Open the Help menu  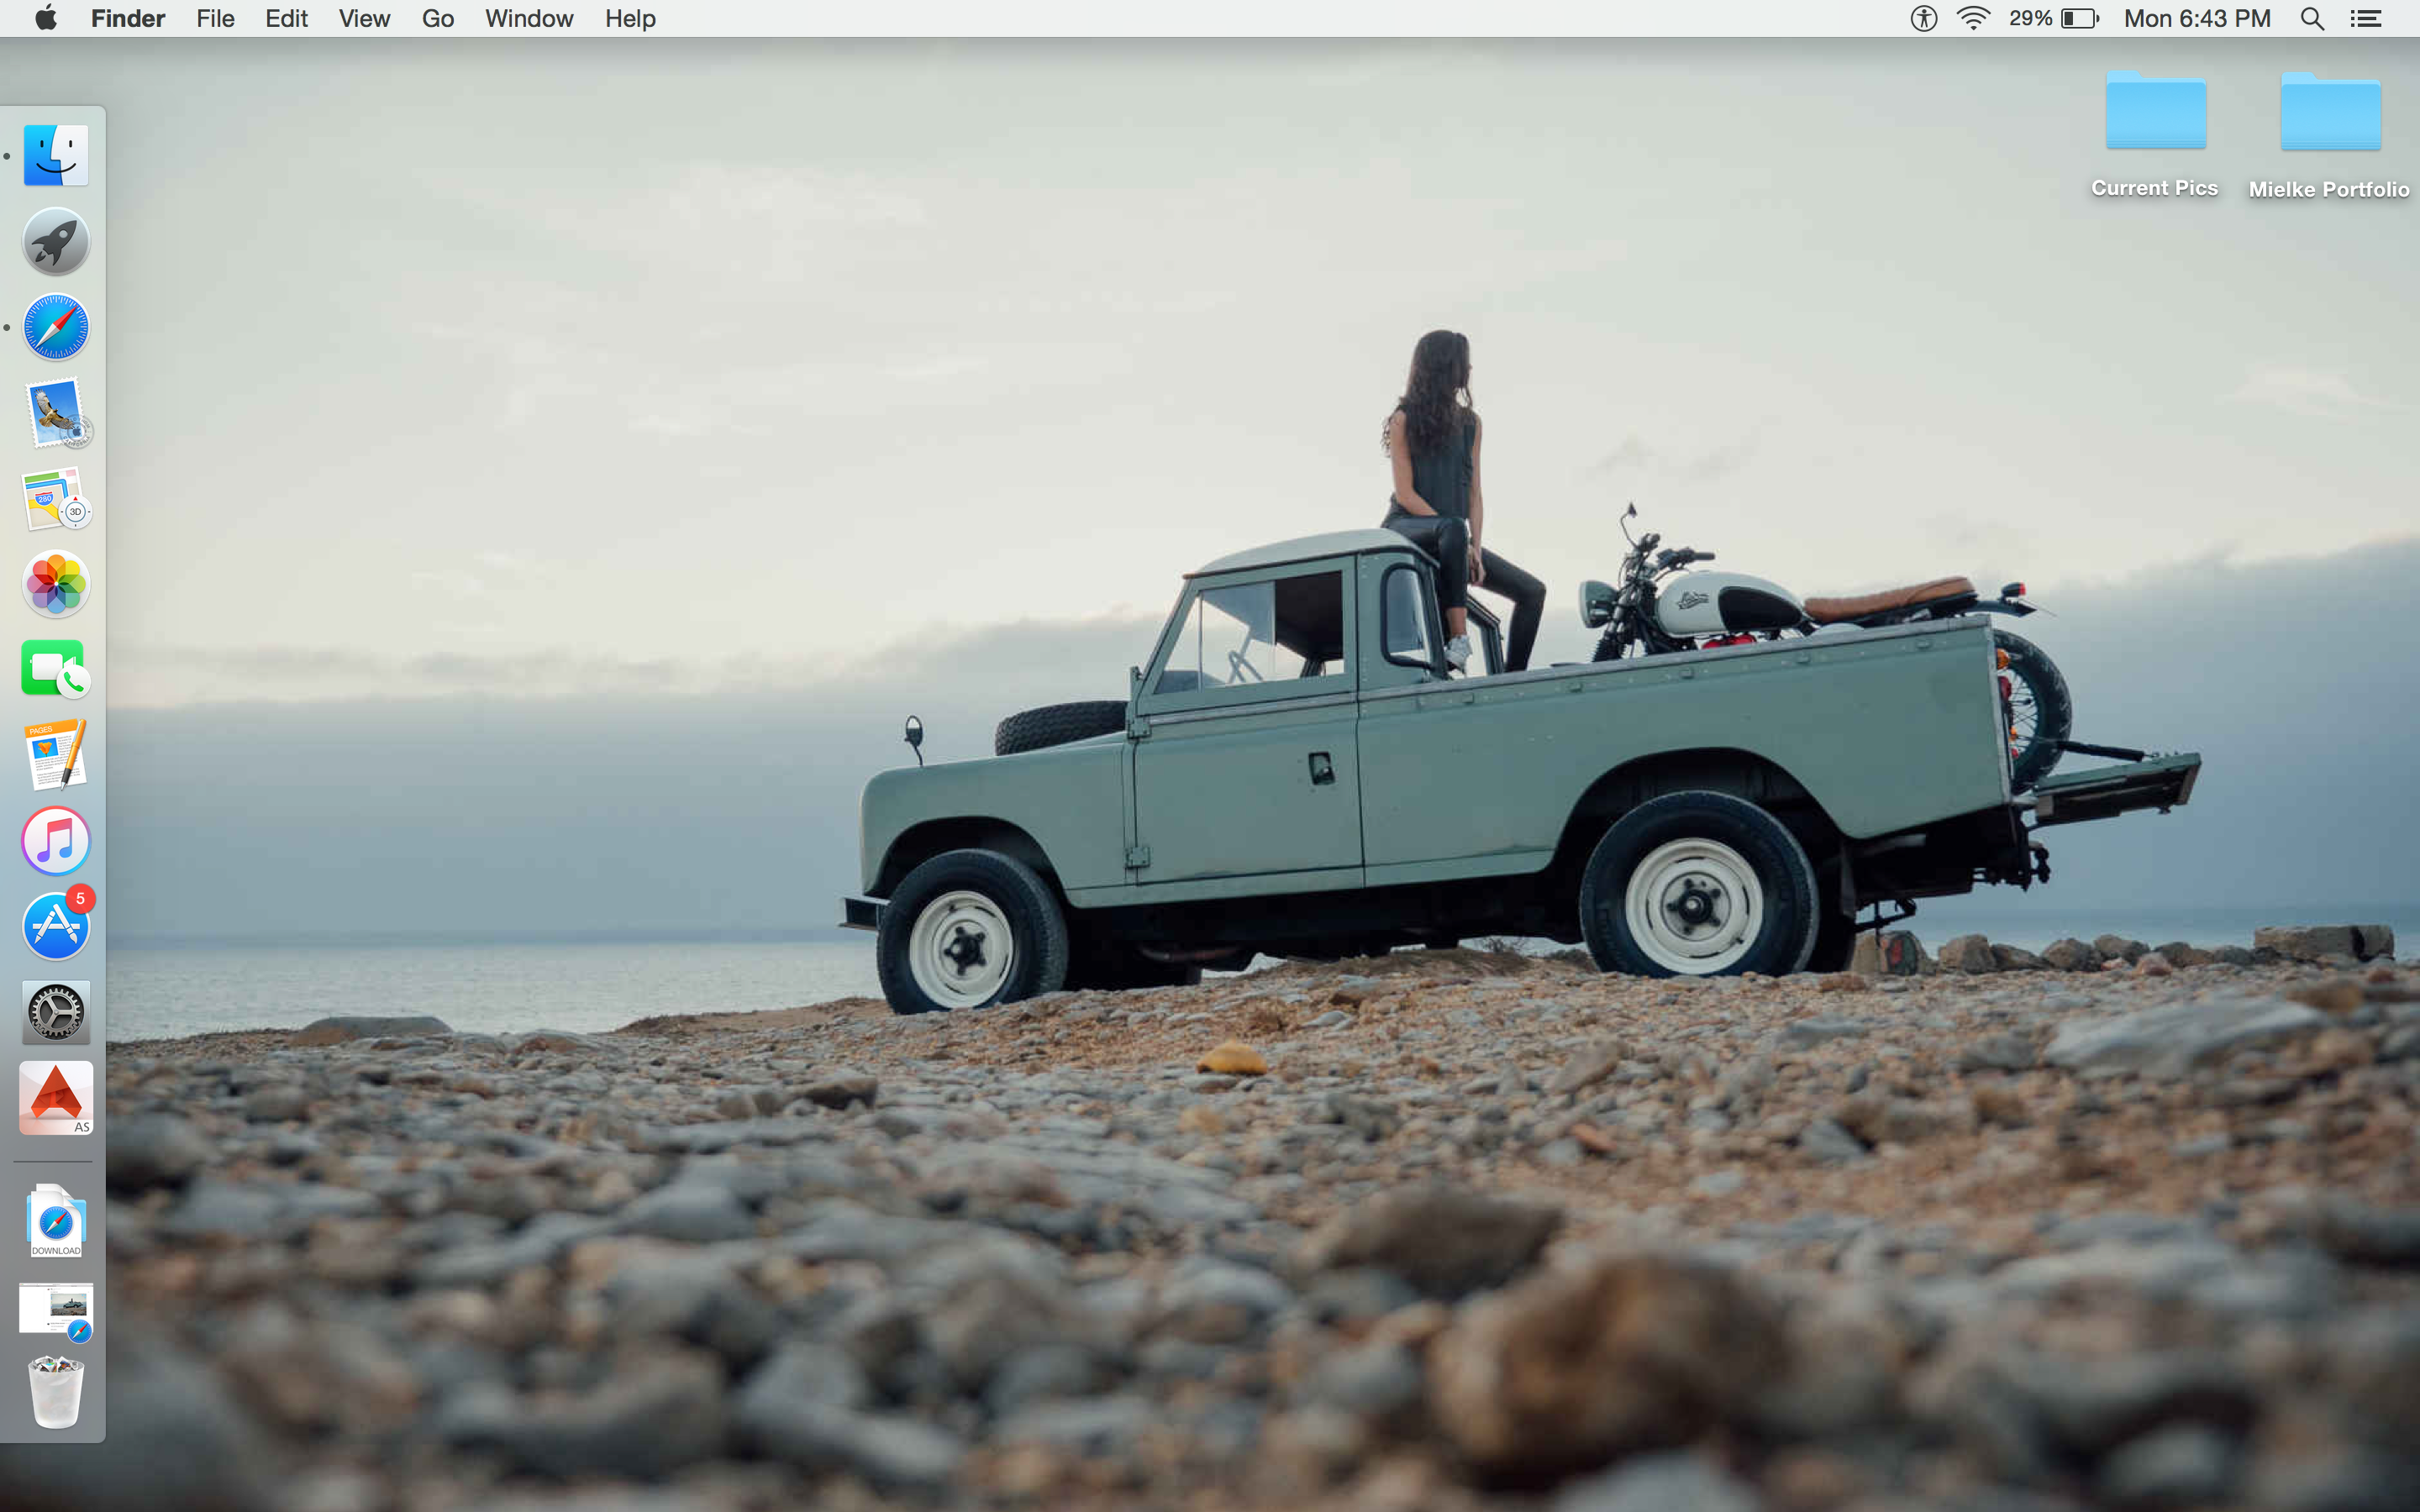(630, 18)
